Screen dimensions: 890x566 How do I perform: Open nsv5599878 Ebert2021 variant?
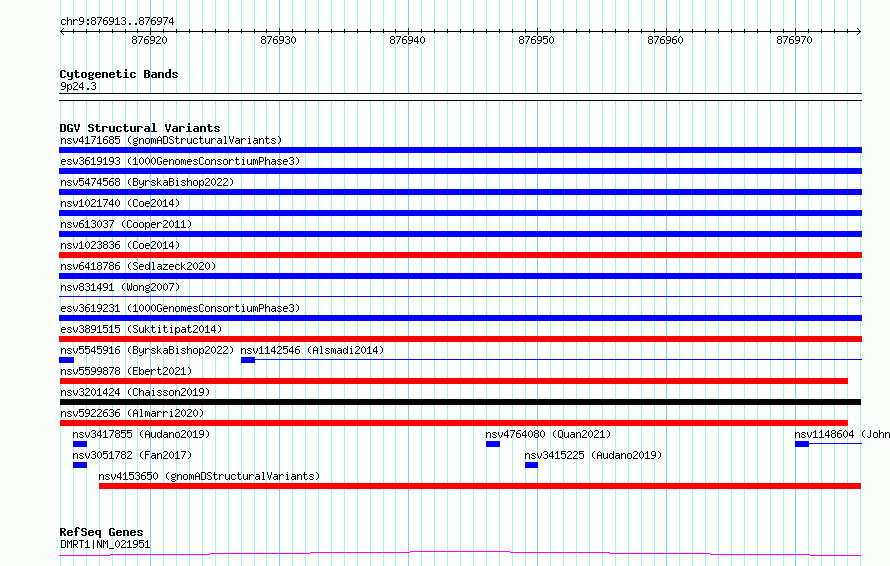(126, 371)
